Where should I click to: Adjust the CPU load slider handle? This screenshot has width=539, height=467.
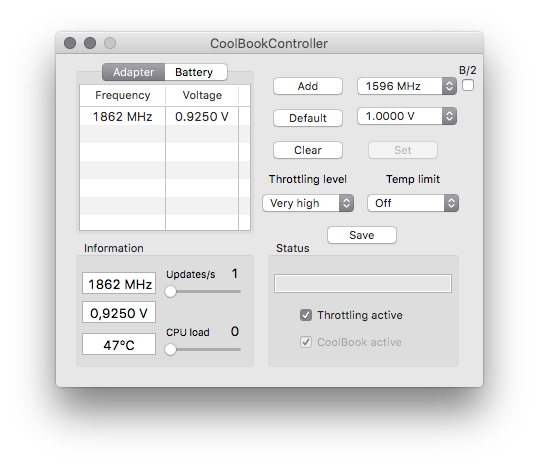click(170, 349)
